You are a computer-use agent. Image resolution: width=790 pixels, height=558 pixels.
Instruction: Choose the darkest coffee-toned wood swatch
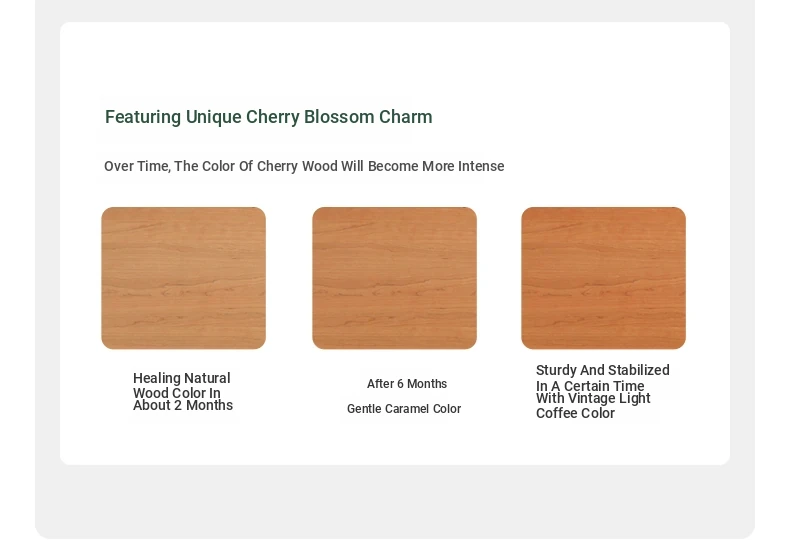[x=604, y=278]
